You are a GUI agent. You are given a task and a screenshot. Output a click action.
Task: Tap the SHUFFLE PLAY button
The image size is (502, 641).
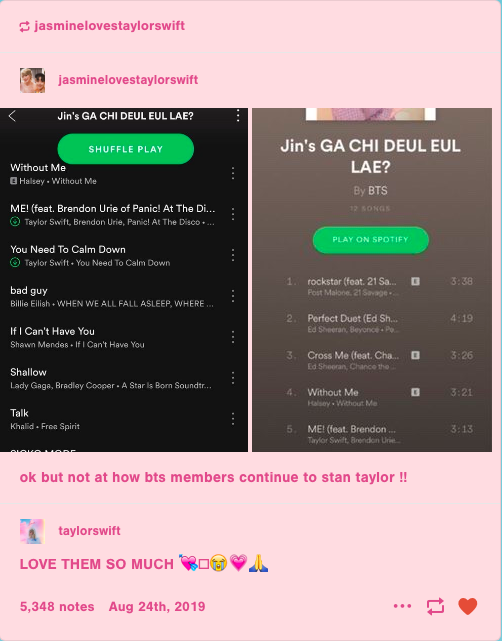126,149
